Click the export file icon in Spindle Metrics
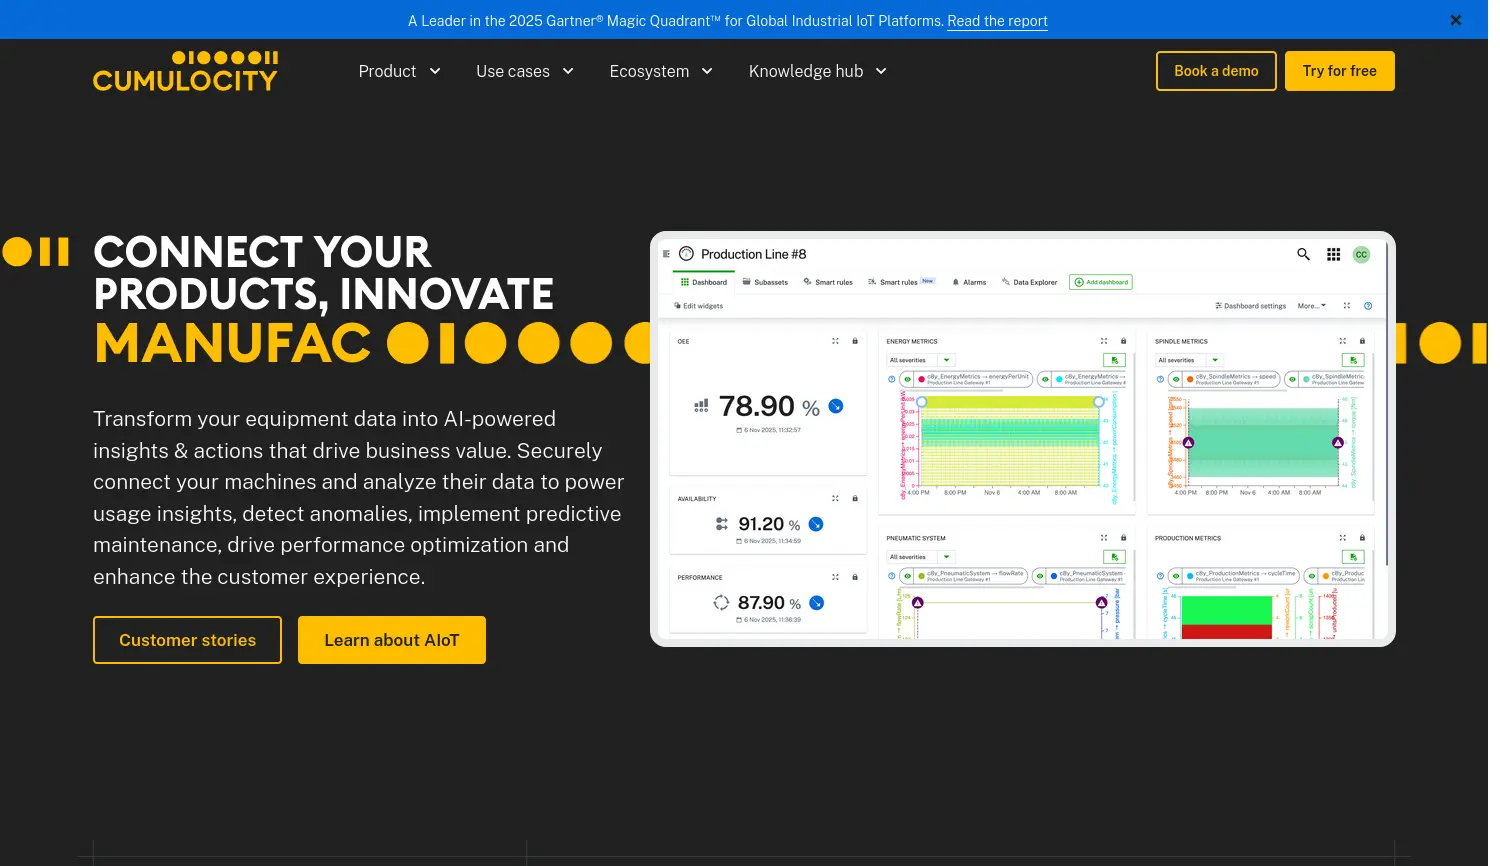The height and width of the screenshot is (866, 1500). [x=1353, y=360]
